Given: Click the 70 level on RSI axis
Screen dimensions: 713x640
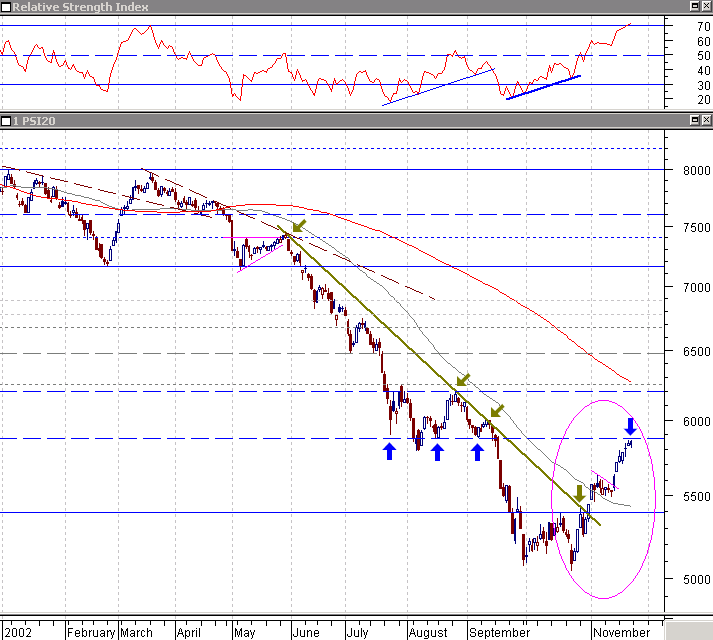Looking at the screenshot, I should [703, 26].
